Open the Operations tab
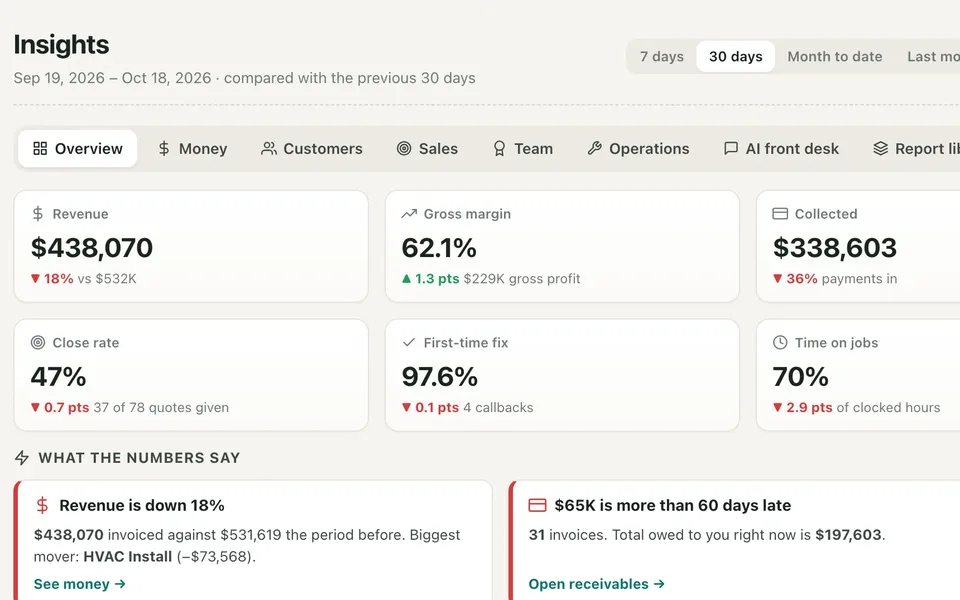Screen dimensions: 960x600 click(638, 149)
